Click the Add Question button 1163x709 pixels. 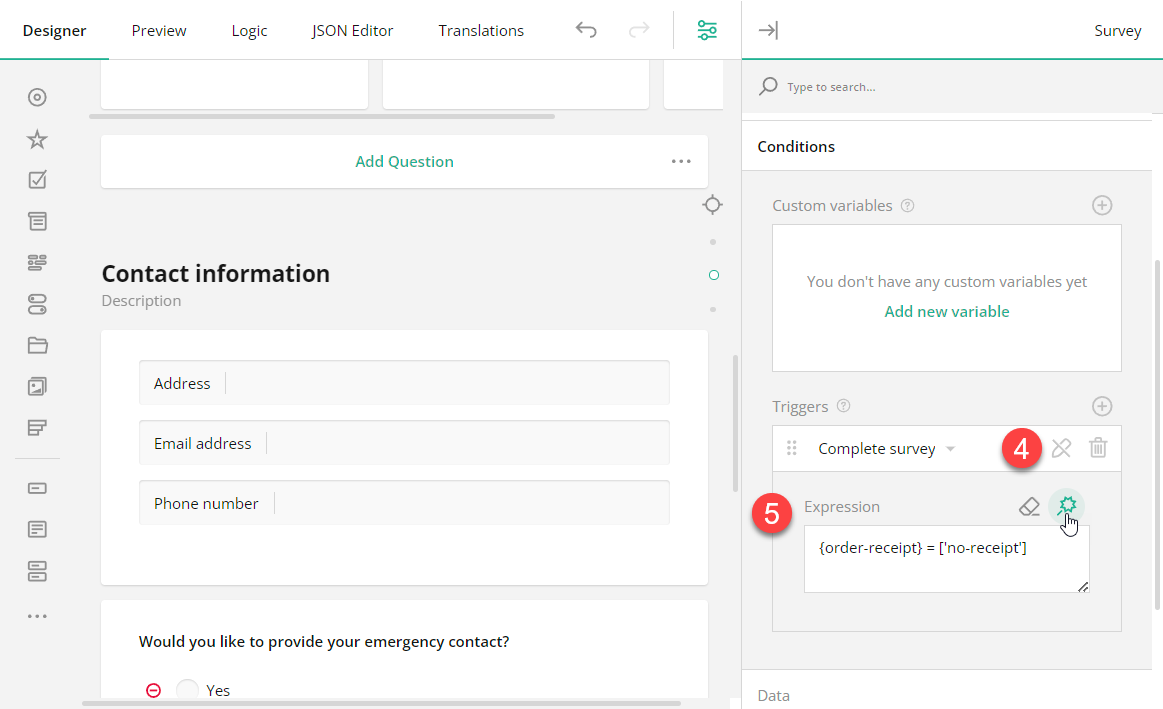click(x=404, y=161)
